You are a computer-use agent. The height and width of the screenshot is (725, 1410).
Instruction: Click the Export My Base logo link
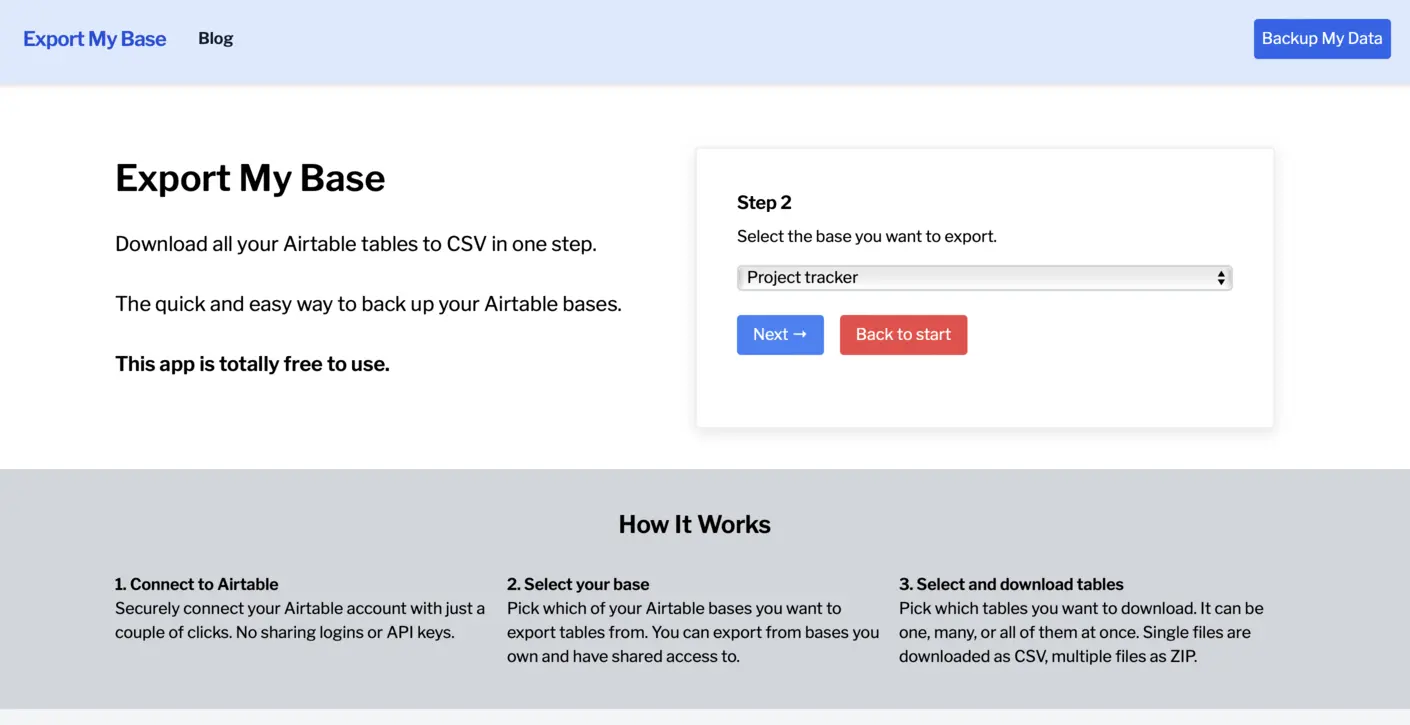click(x=95, y=39)
